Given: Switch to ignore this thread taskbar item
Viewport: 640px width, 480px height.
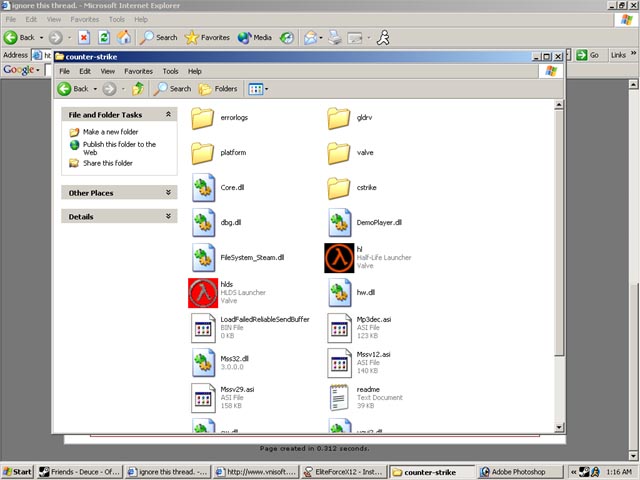Looking at the screenshot, I should coord(168,472).
